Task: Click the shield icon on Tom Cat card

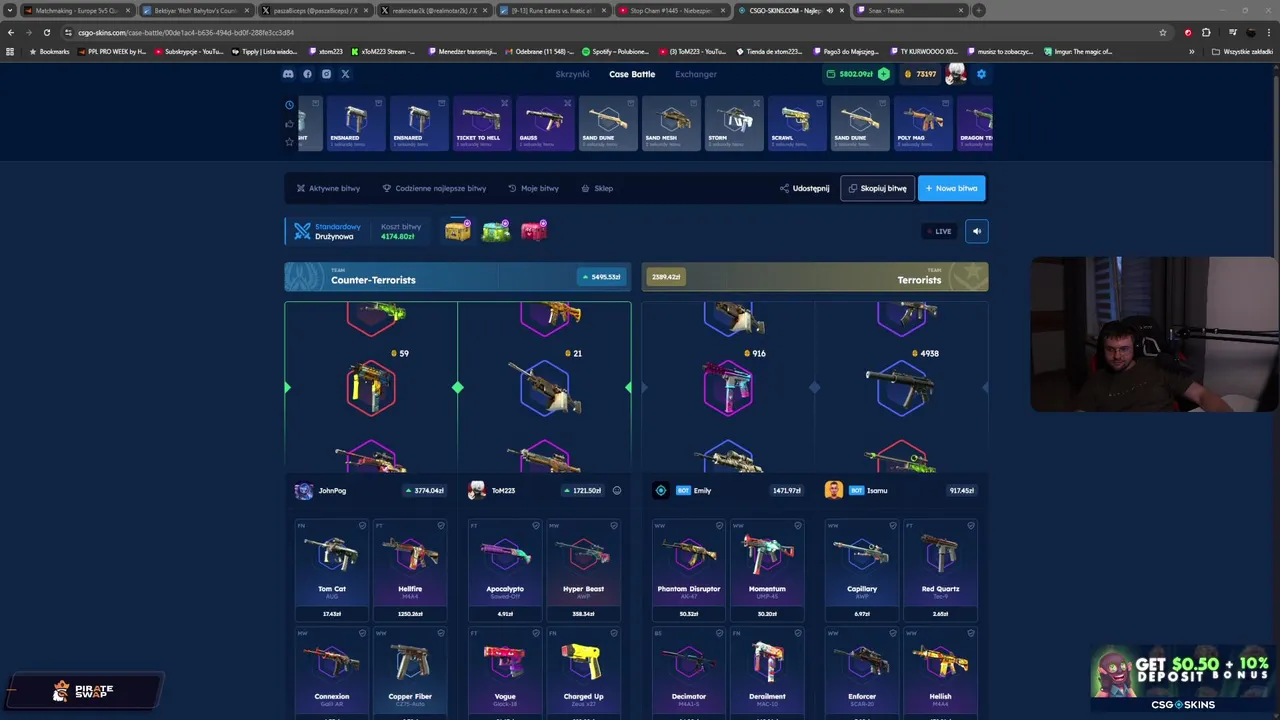Action: pyautogui.click(x=362, y=526)
